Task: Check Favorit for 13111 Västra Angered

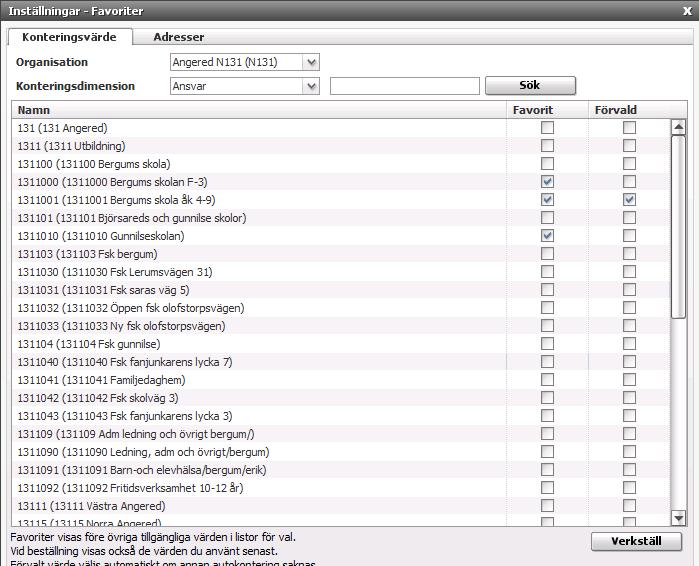Action: coord(547,506)
